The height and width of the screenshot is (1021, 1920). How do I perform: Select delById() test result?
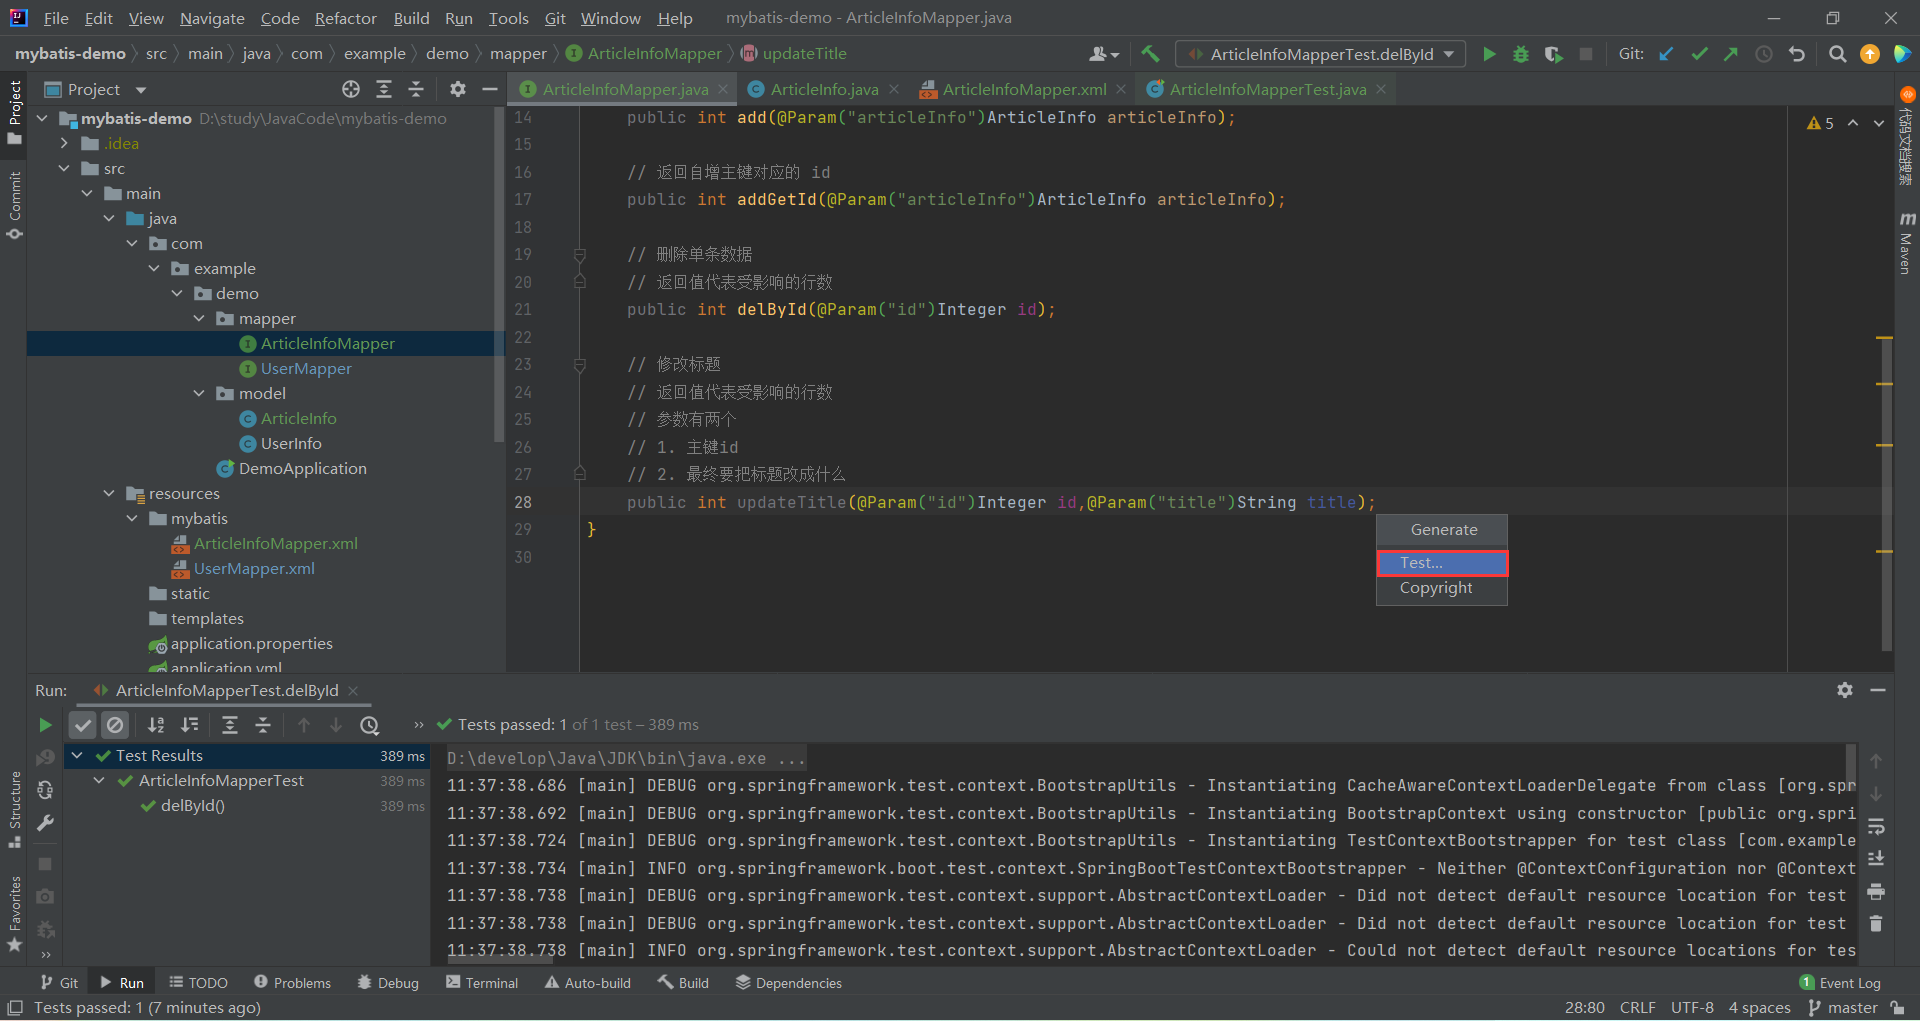pyautogui.click(x=192, y=806)
